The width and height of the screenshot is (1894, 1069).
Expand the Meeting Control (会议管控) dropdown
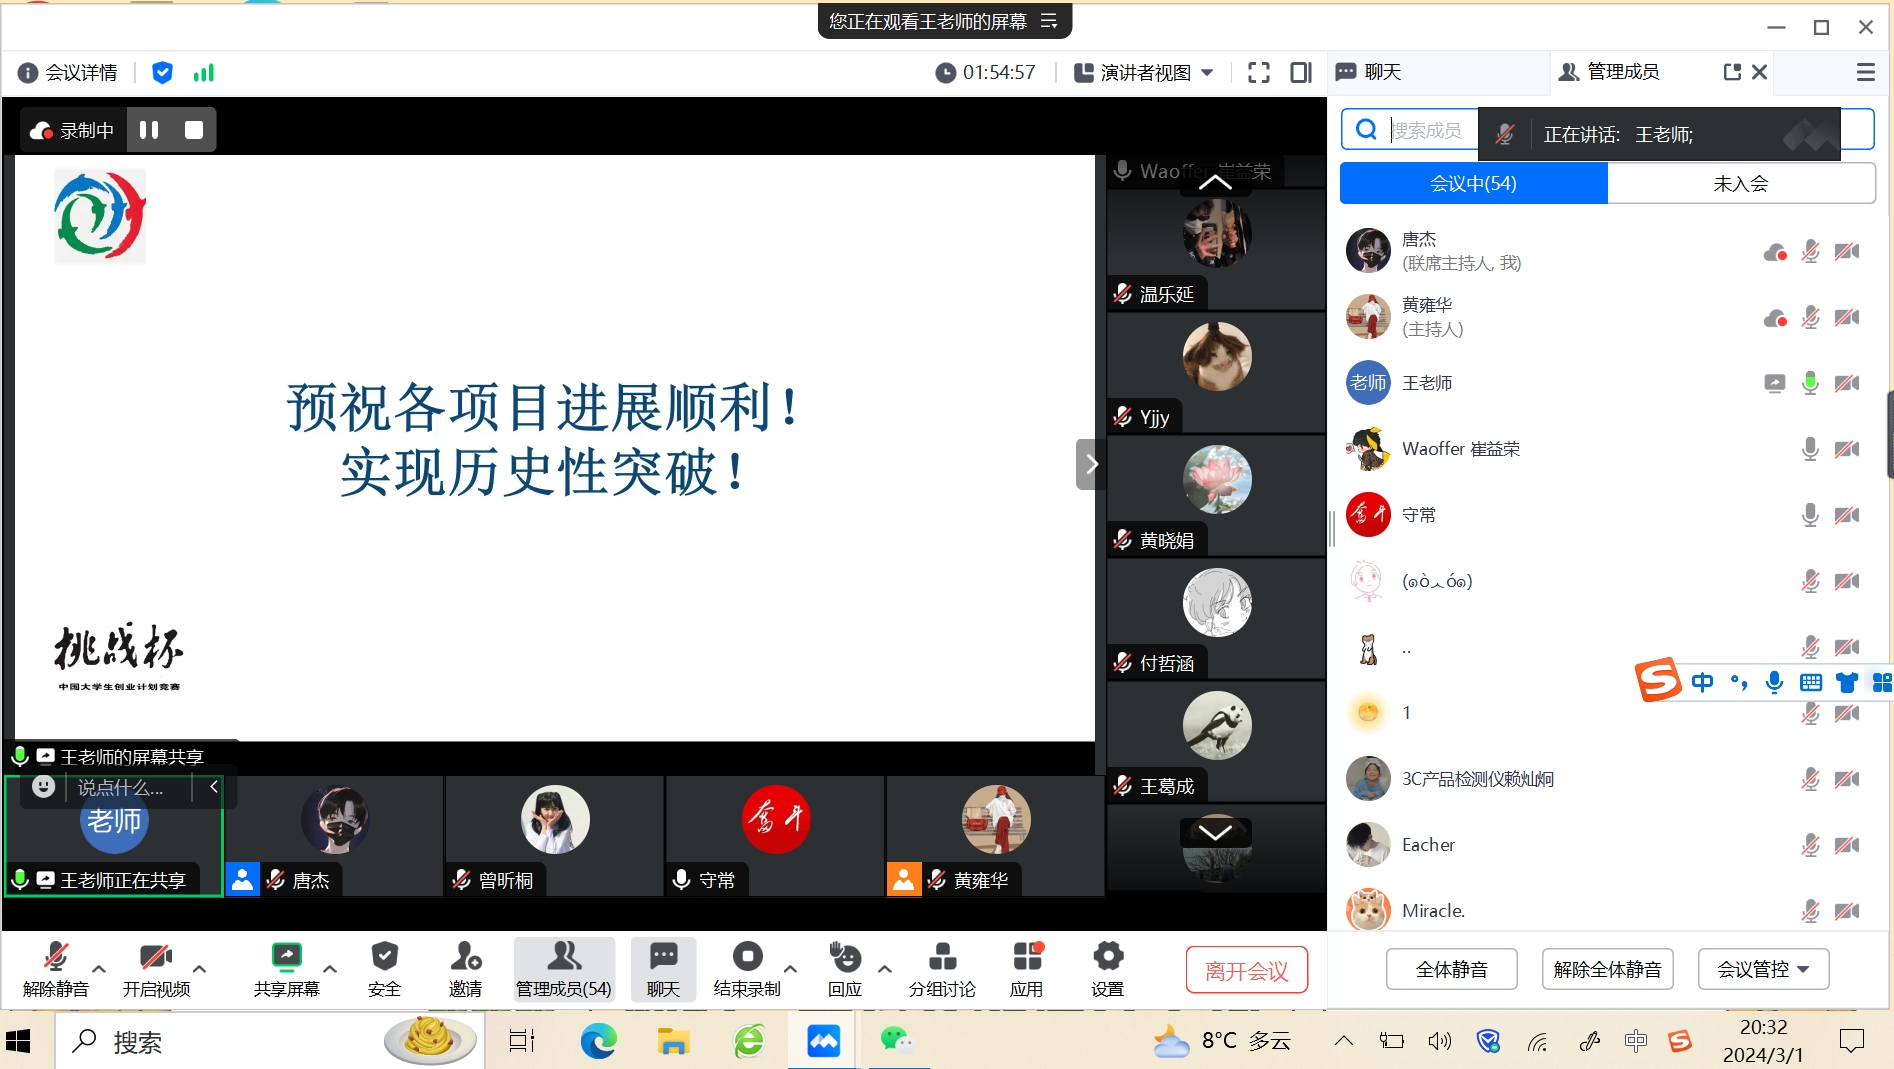1763,969
